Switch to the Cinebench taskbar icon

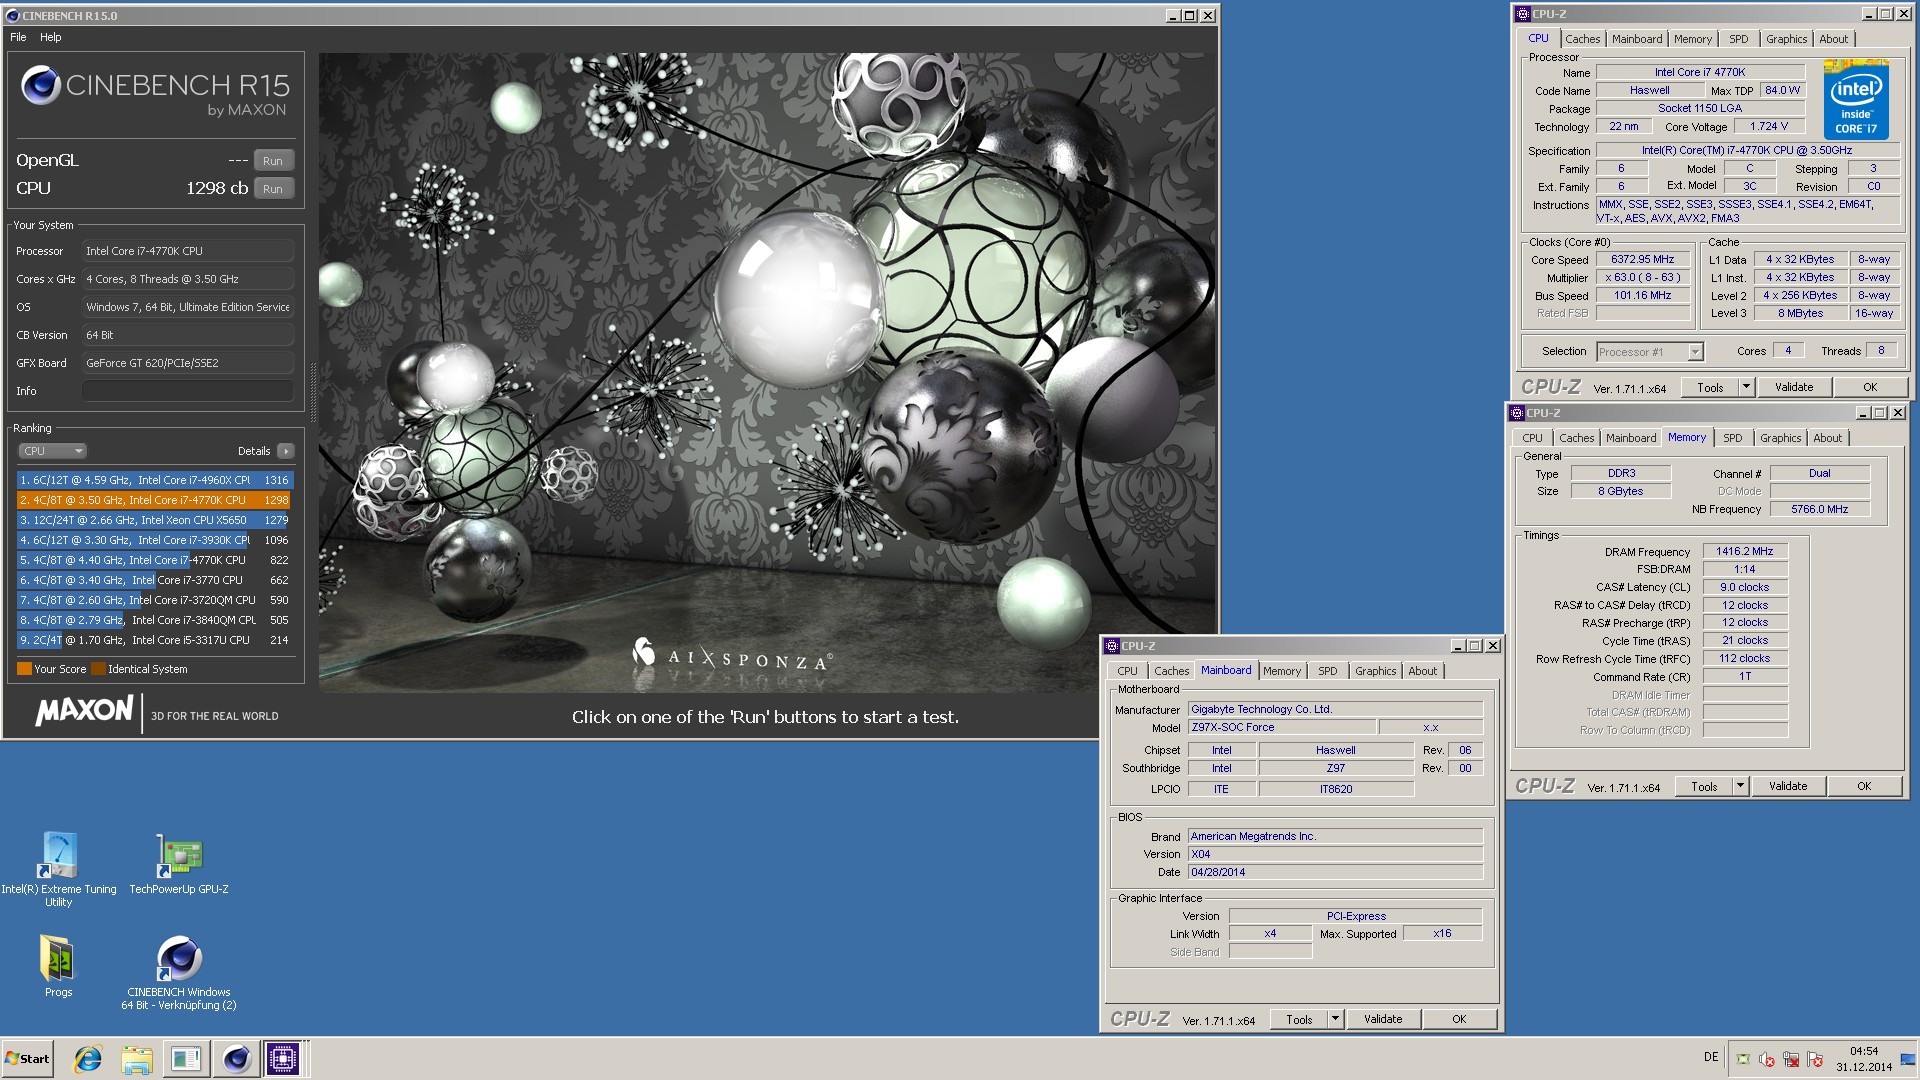coord(237,1059)
